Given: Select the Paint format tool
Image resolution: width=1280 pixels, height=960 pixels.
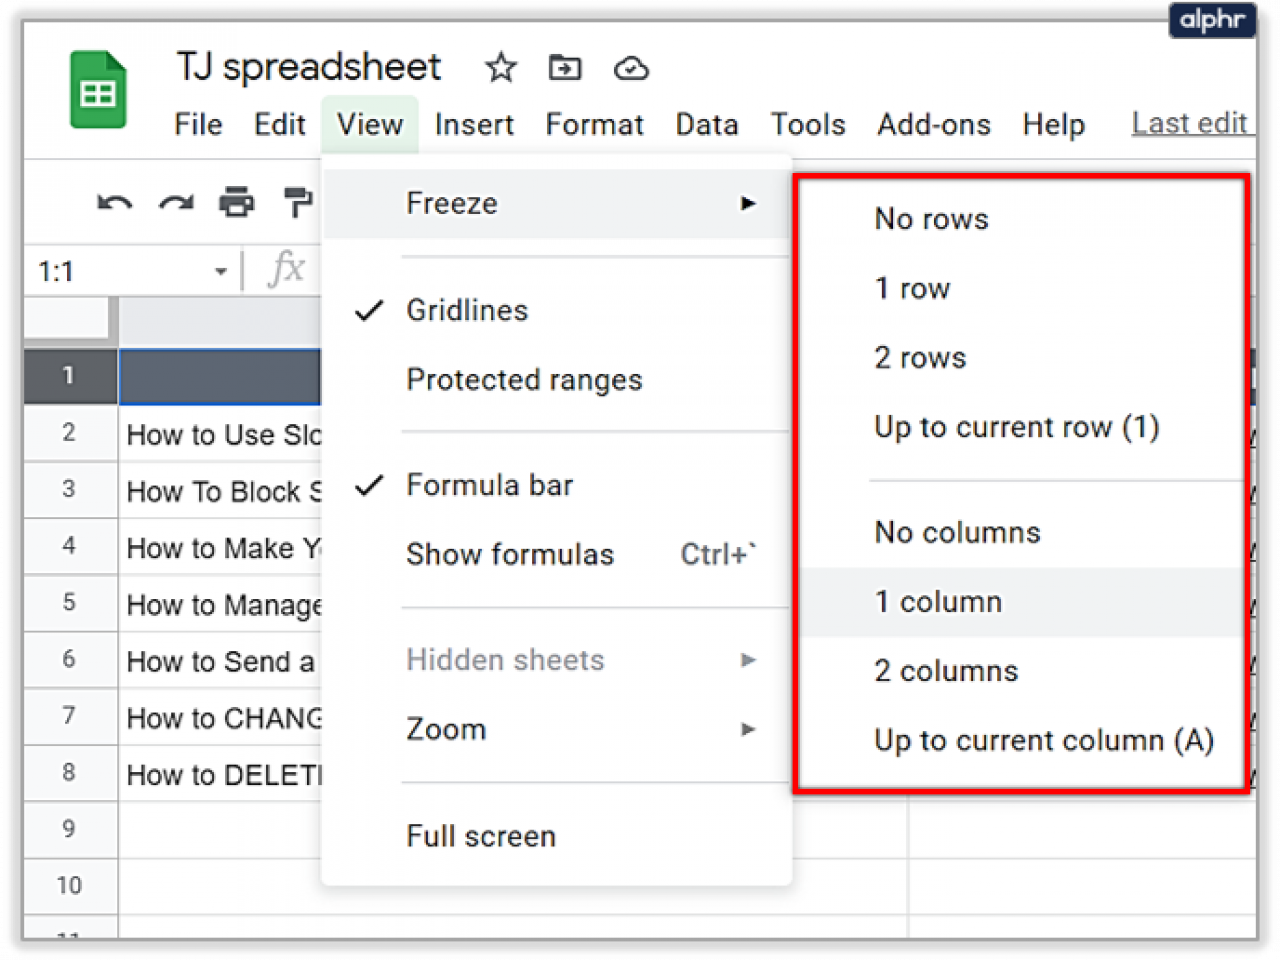Looking at the screenshot, I should [297, 201].
